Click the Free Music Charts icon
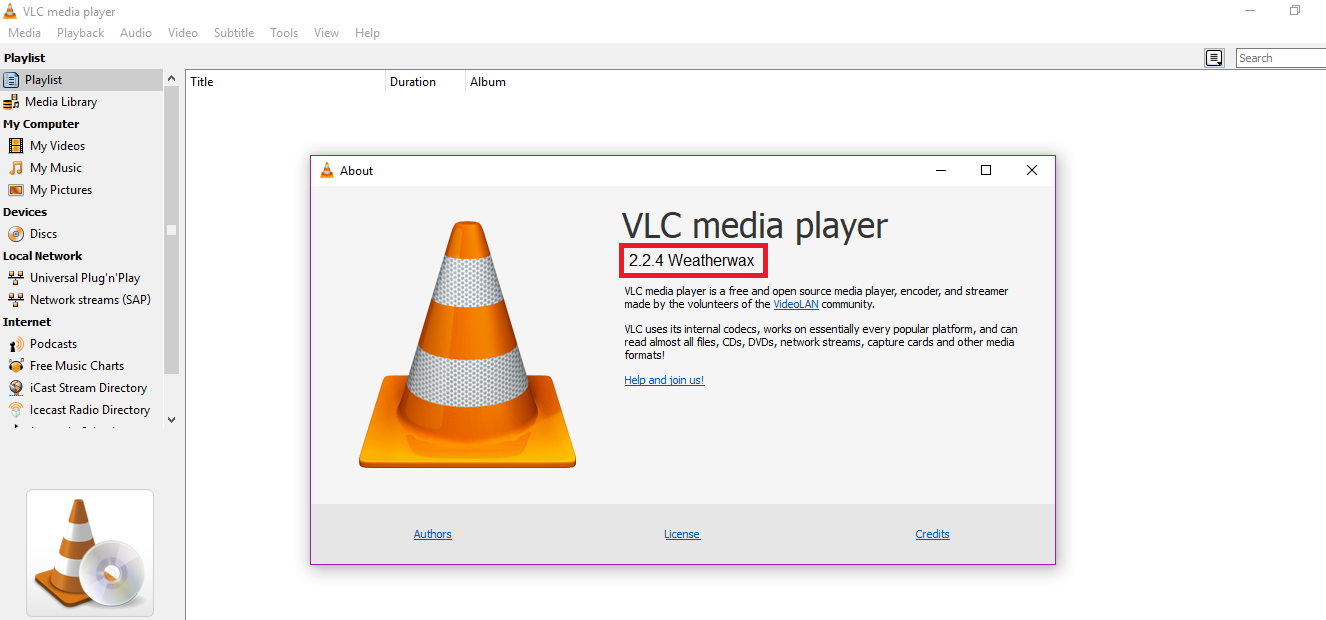 (x=16, y=366)
